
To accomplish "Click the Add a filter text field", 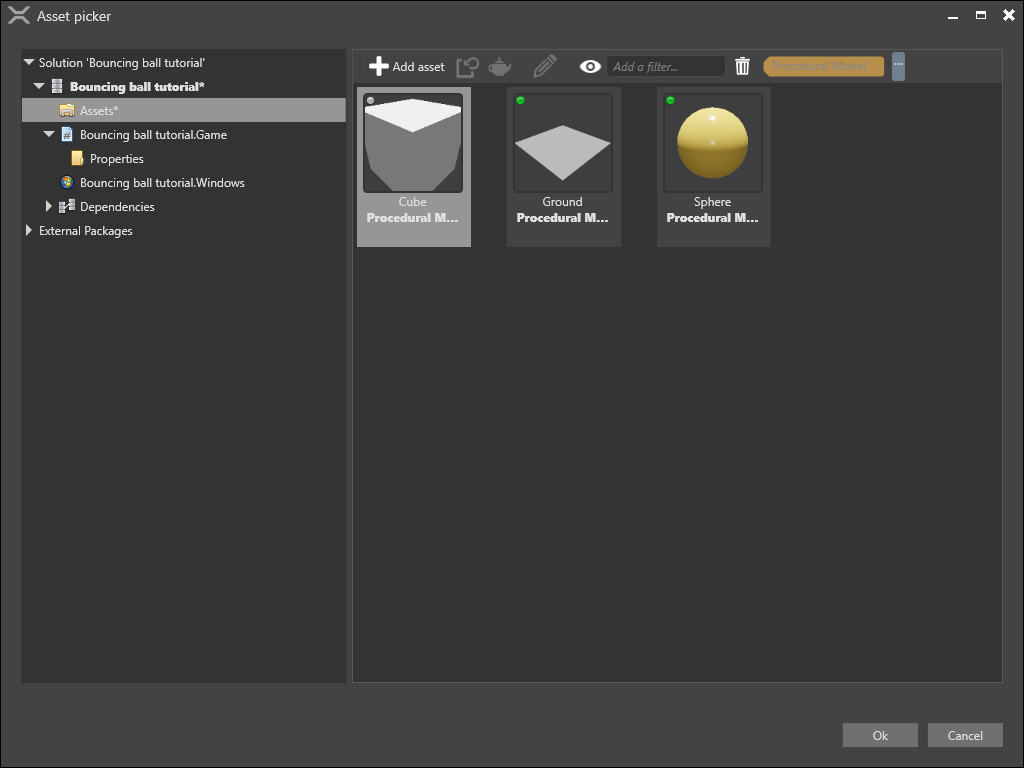I will tap(665, 66).
